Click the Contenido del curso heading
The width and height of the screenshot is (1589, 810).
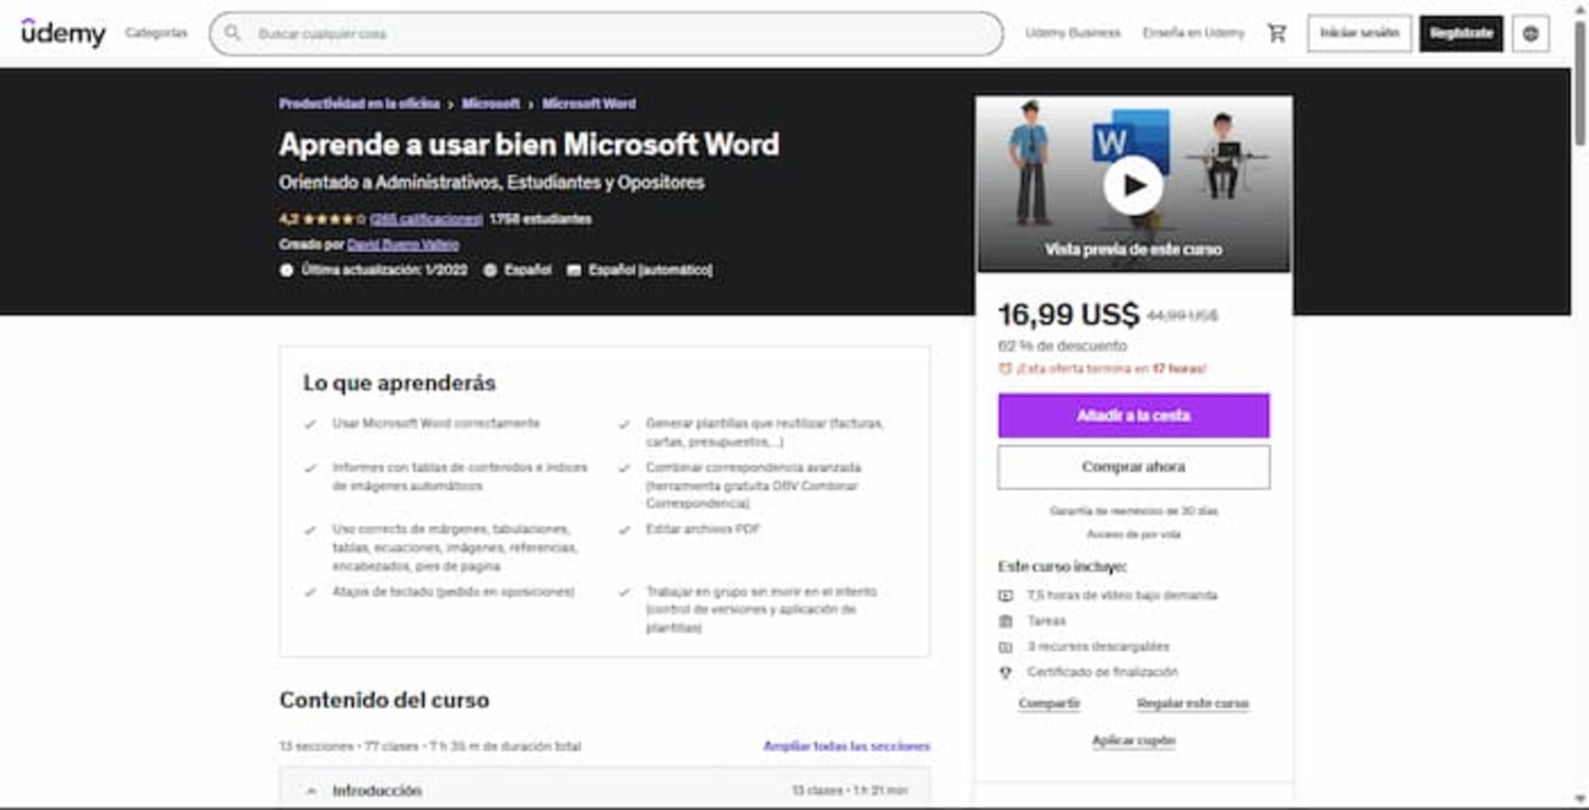(384, 700)
